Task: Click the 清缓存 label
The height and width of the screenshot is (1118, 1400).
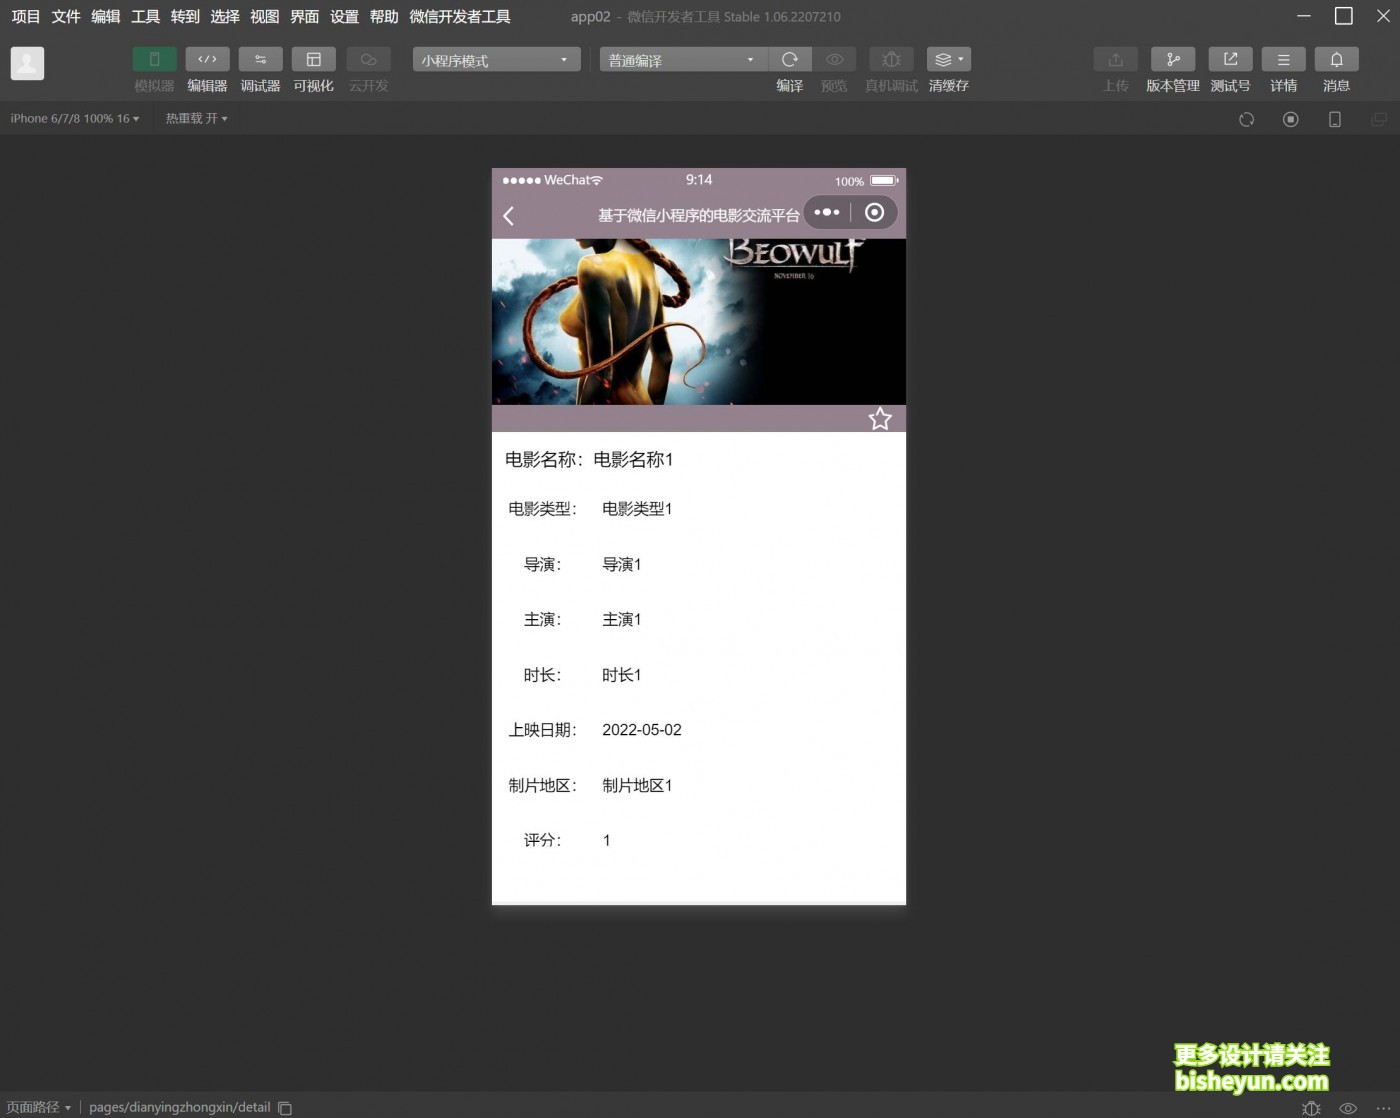Action: [948, 86]
